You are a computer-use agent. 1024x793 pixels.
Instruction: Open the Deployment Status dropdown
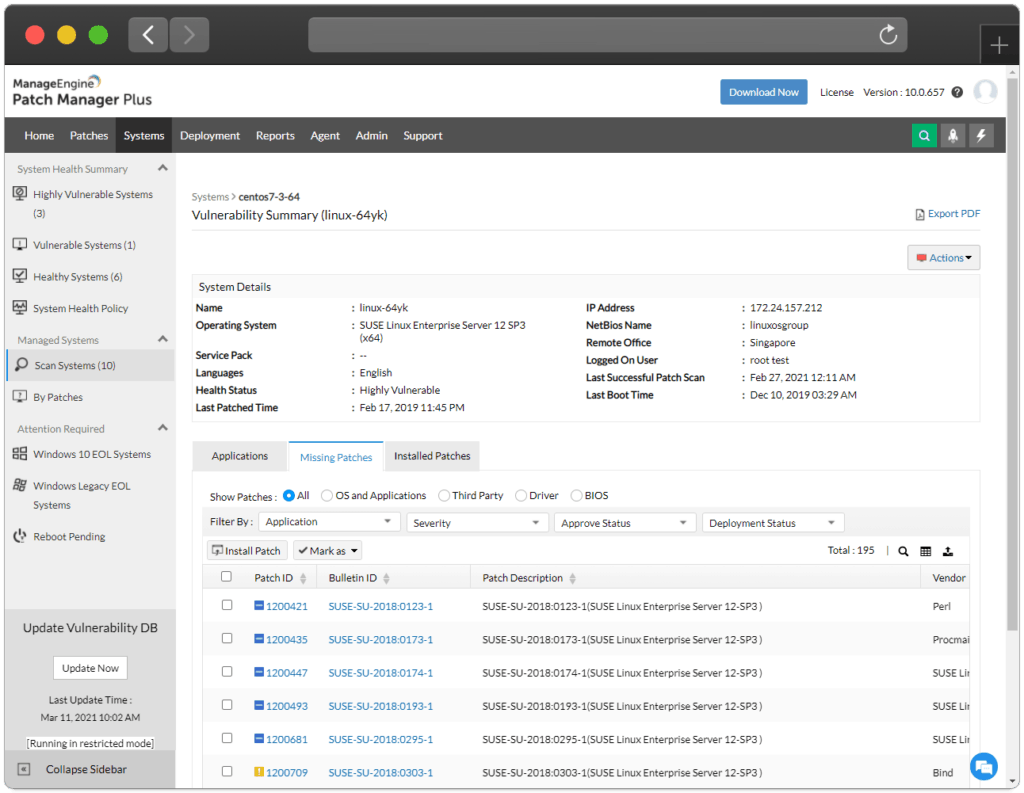click(773, 523)
